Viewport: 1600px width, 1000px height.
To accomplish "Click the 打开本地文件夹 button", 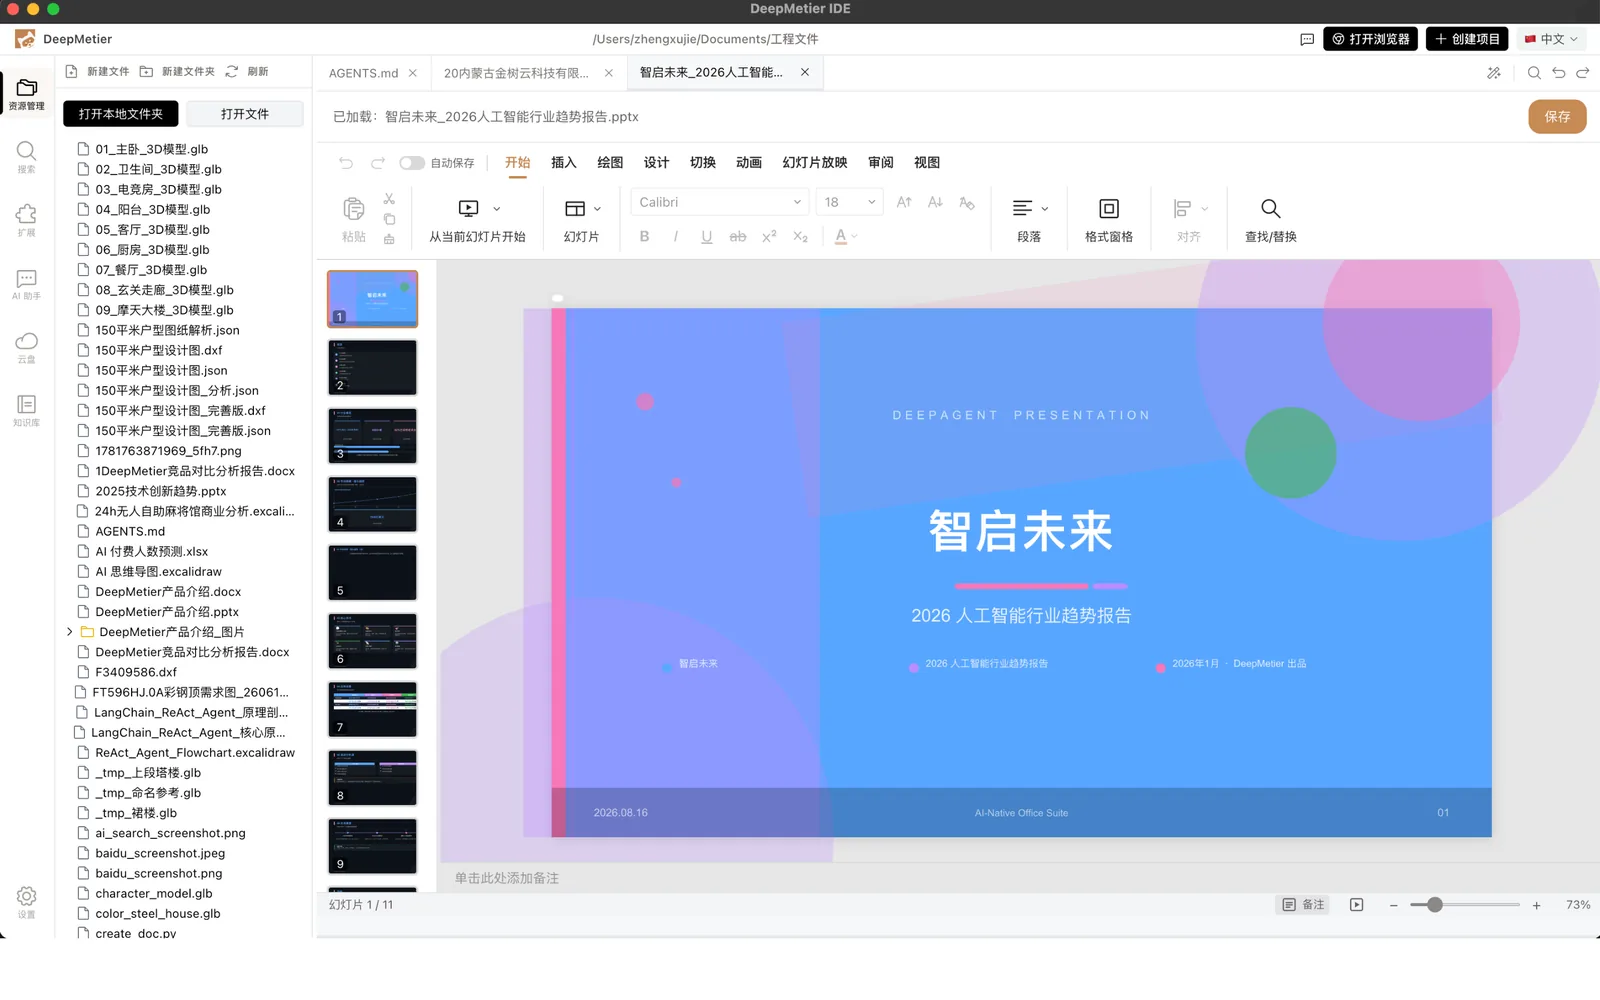I will 121,114.
